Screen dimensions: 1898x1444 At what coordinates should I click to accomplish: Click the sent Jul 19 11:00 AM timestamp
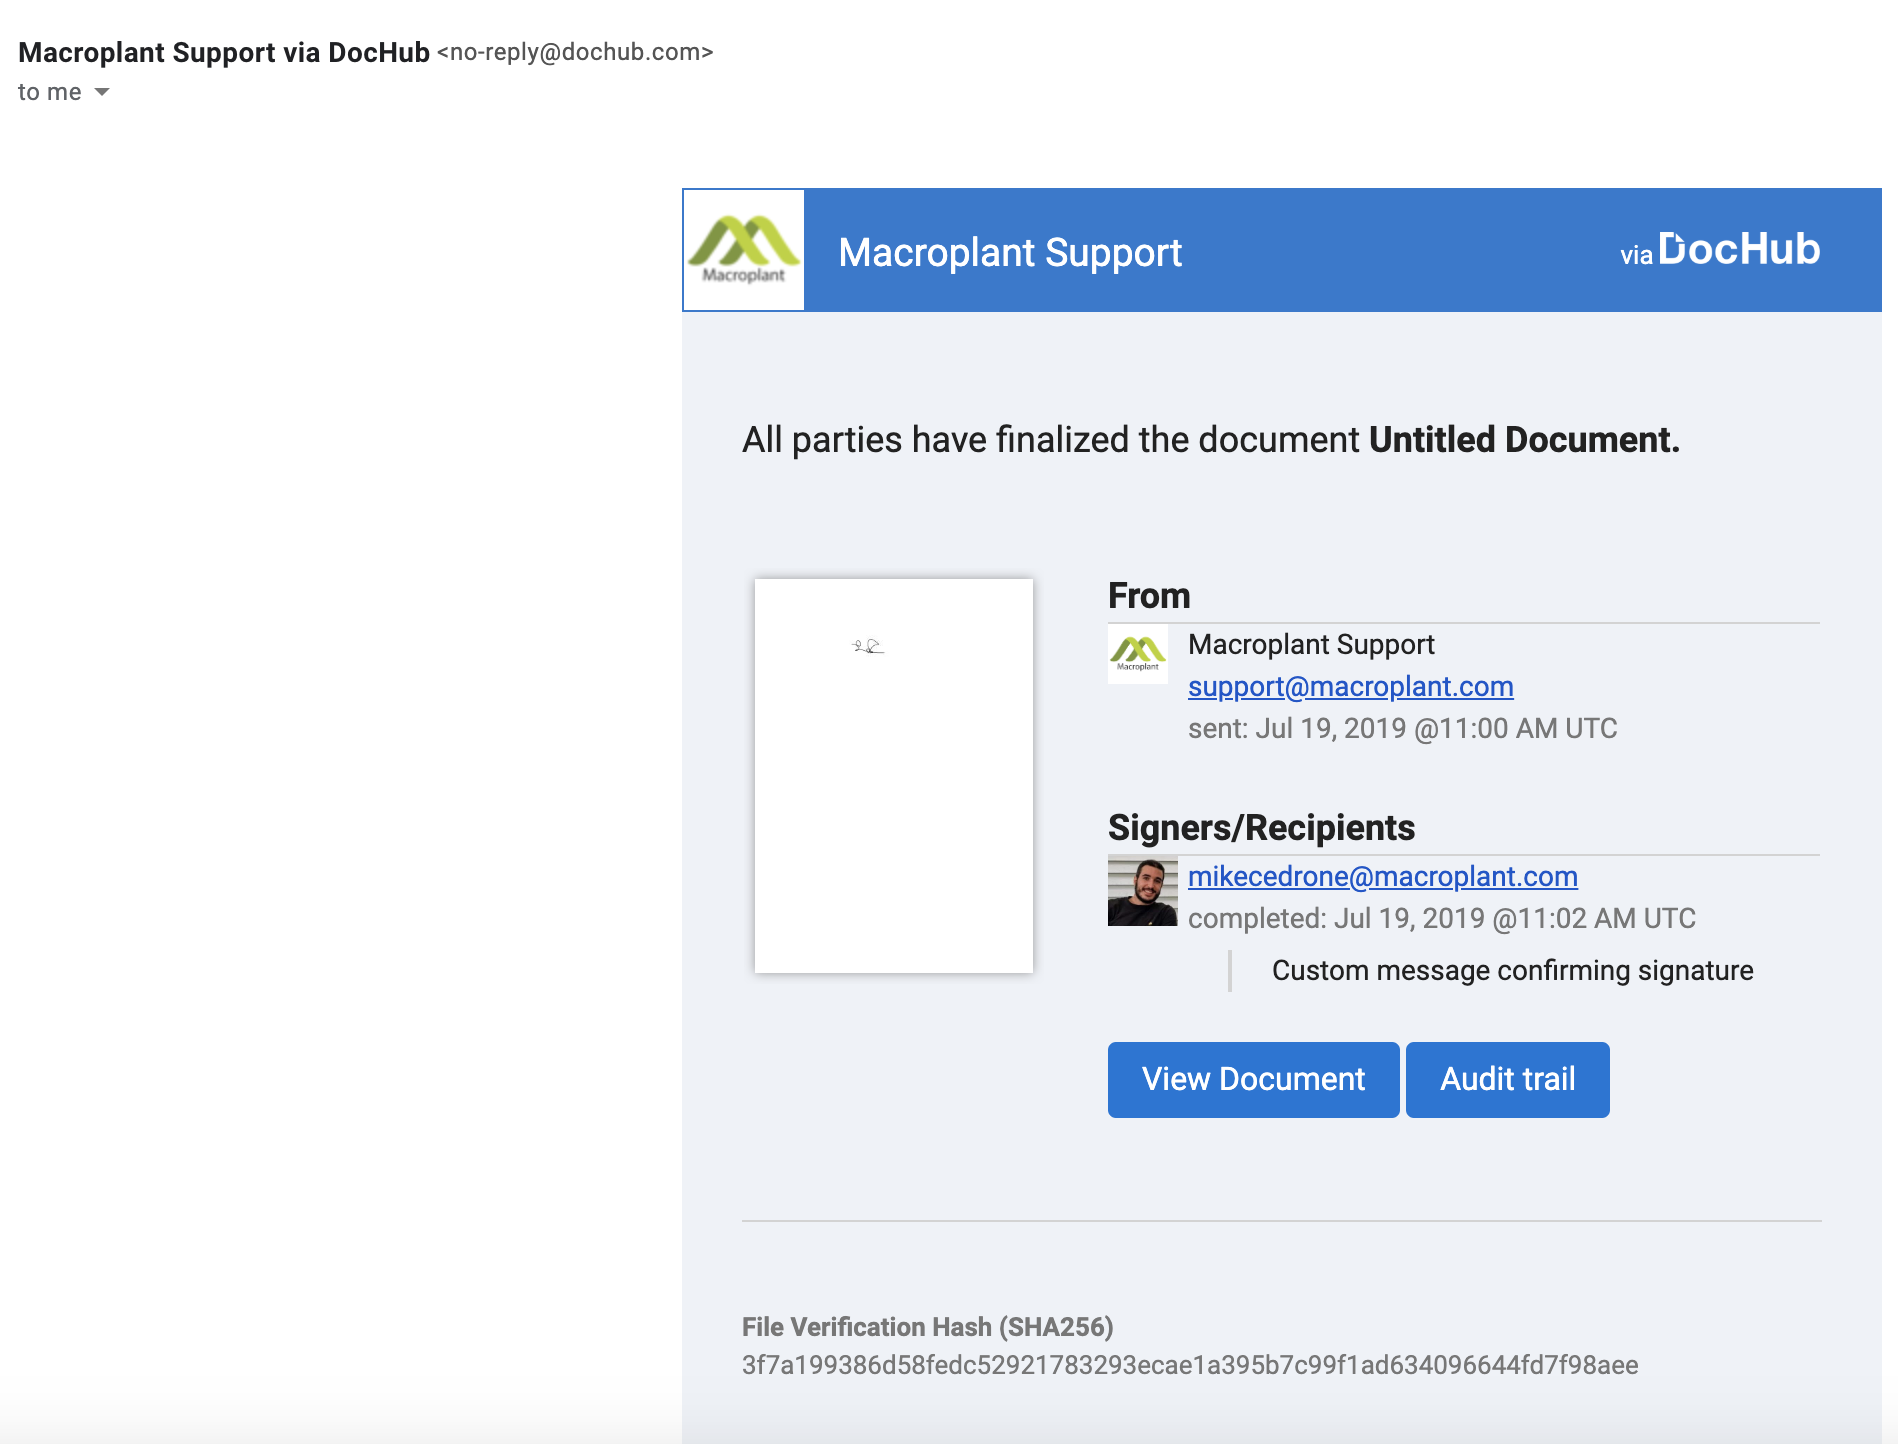(x=1402, y=728)
